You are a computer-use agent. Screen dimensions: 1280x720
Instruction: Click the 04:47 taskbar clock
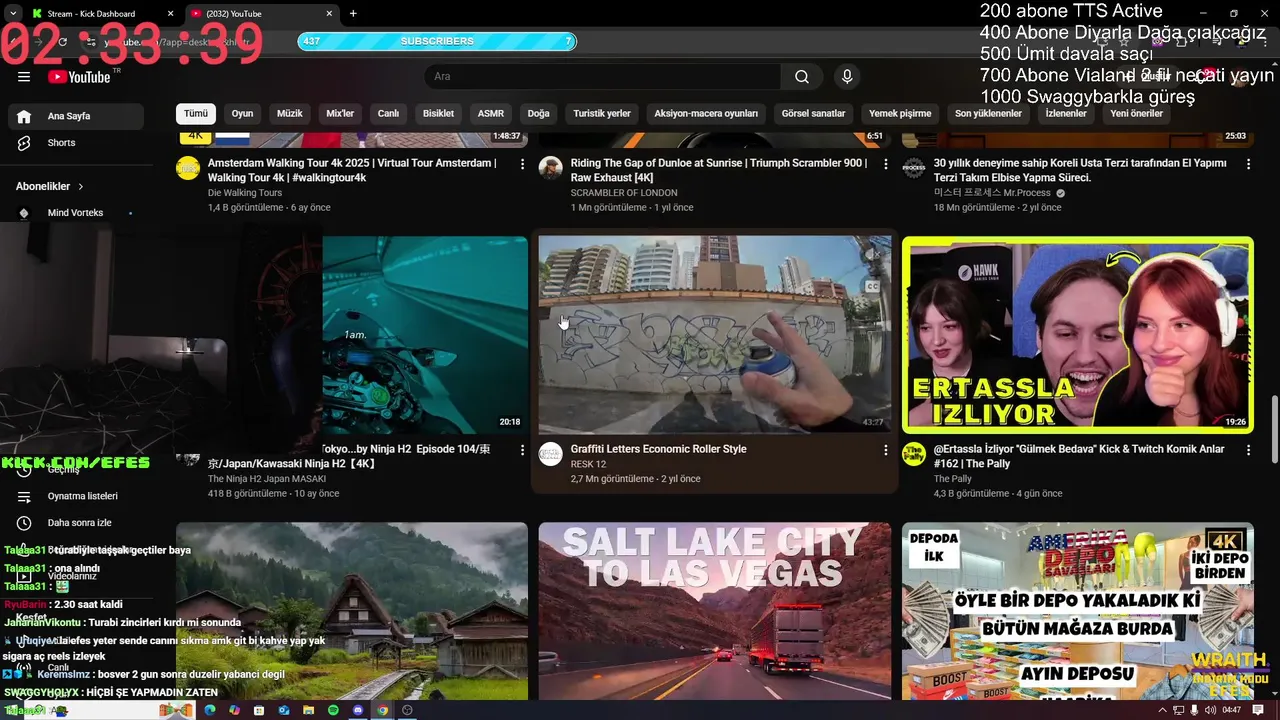(1232, 710)
